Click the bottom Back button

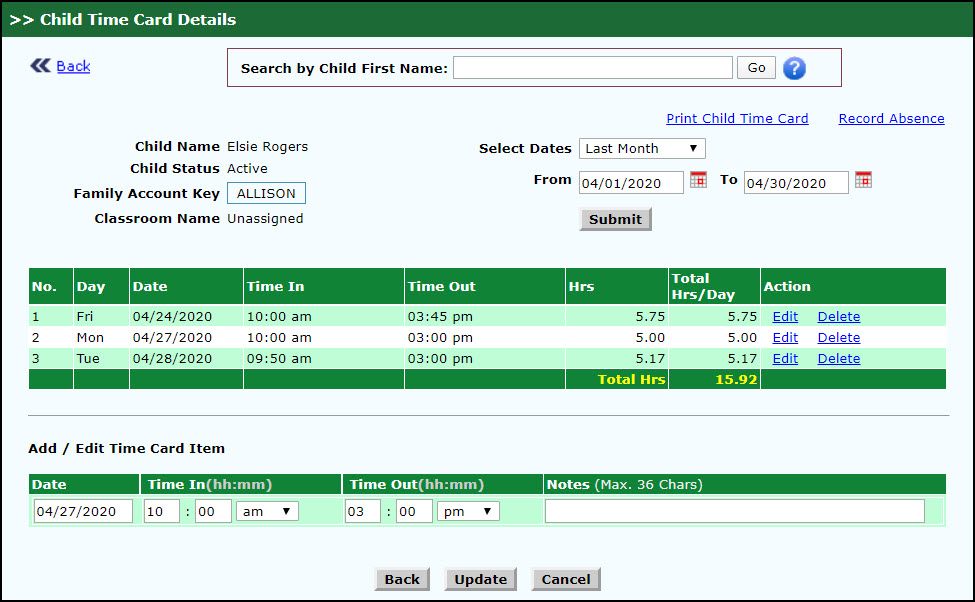[402, 580]
